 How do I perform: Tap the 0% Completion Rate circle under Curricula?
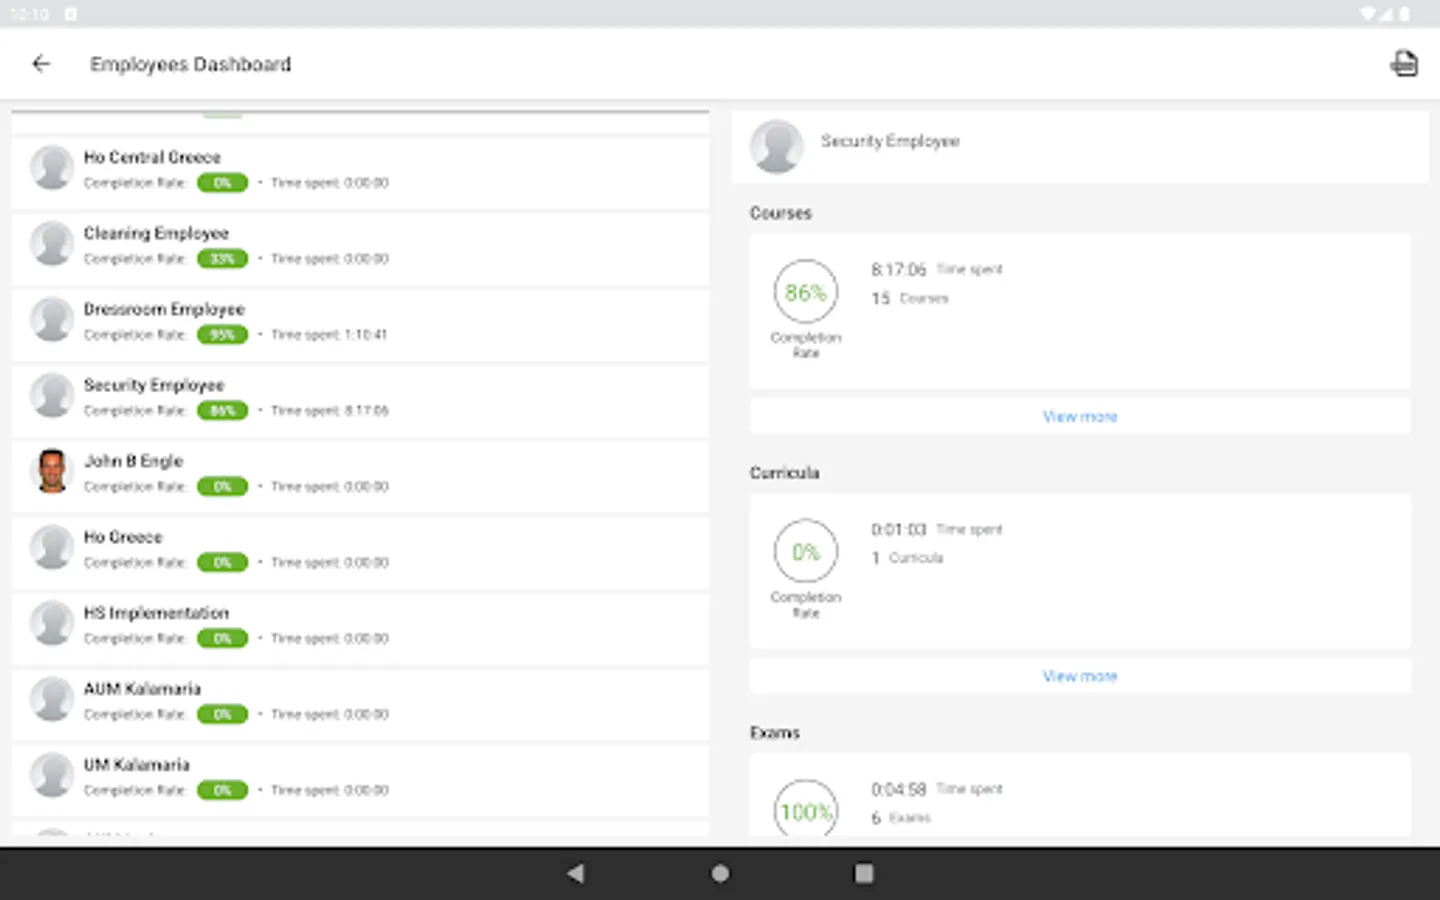pos(806,551)
